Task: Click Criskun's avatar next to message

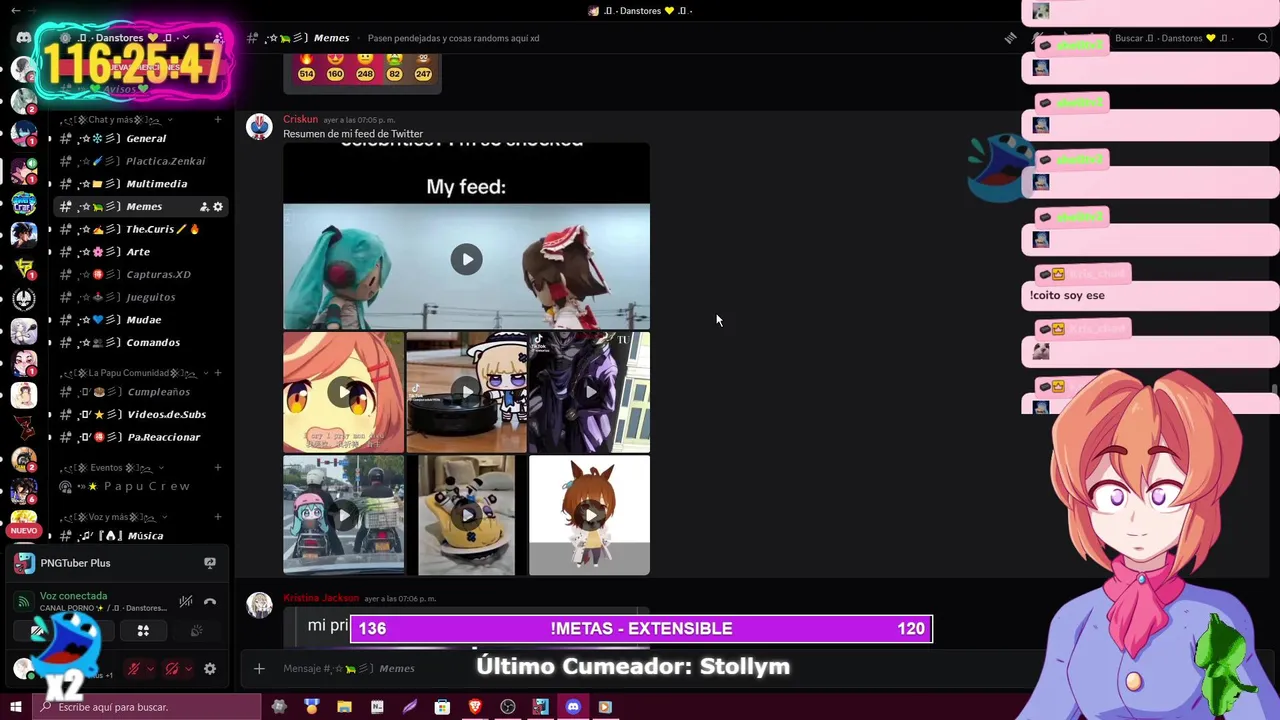Action: (260, 127)
